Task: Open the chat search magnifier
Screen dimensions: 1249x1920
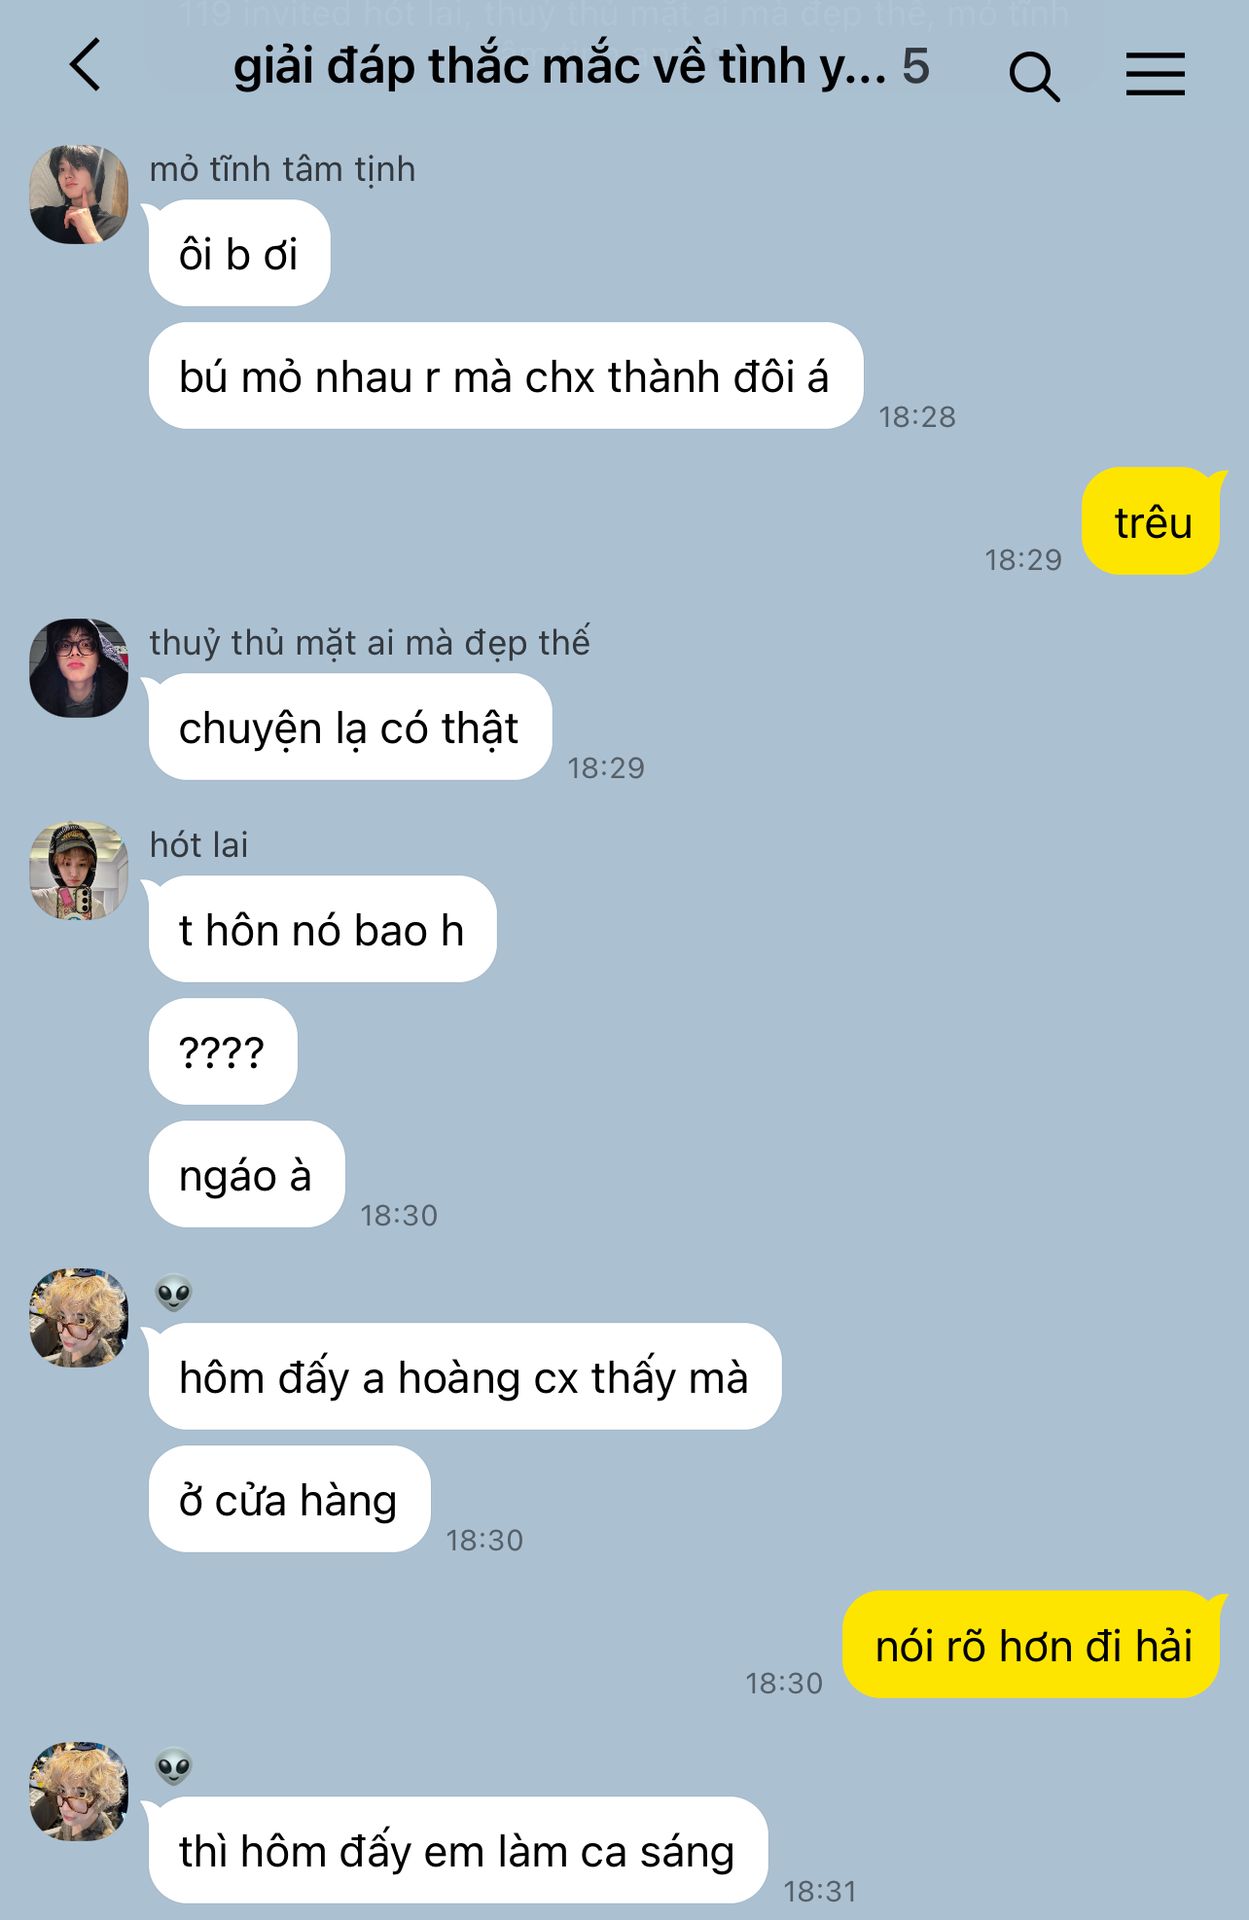Action: 1034,76
